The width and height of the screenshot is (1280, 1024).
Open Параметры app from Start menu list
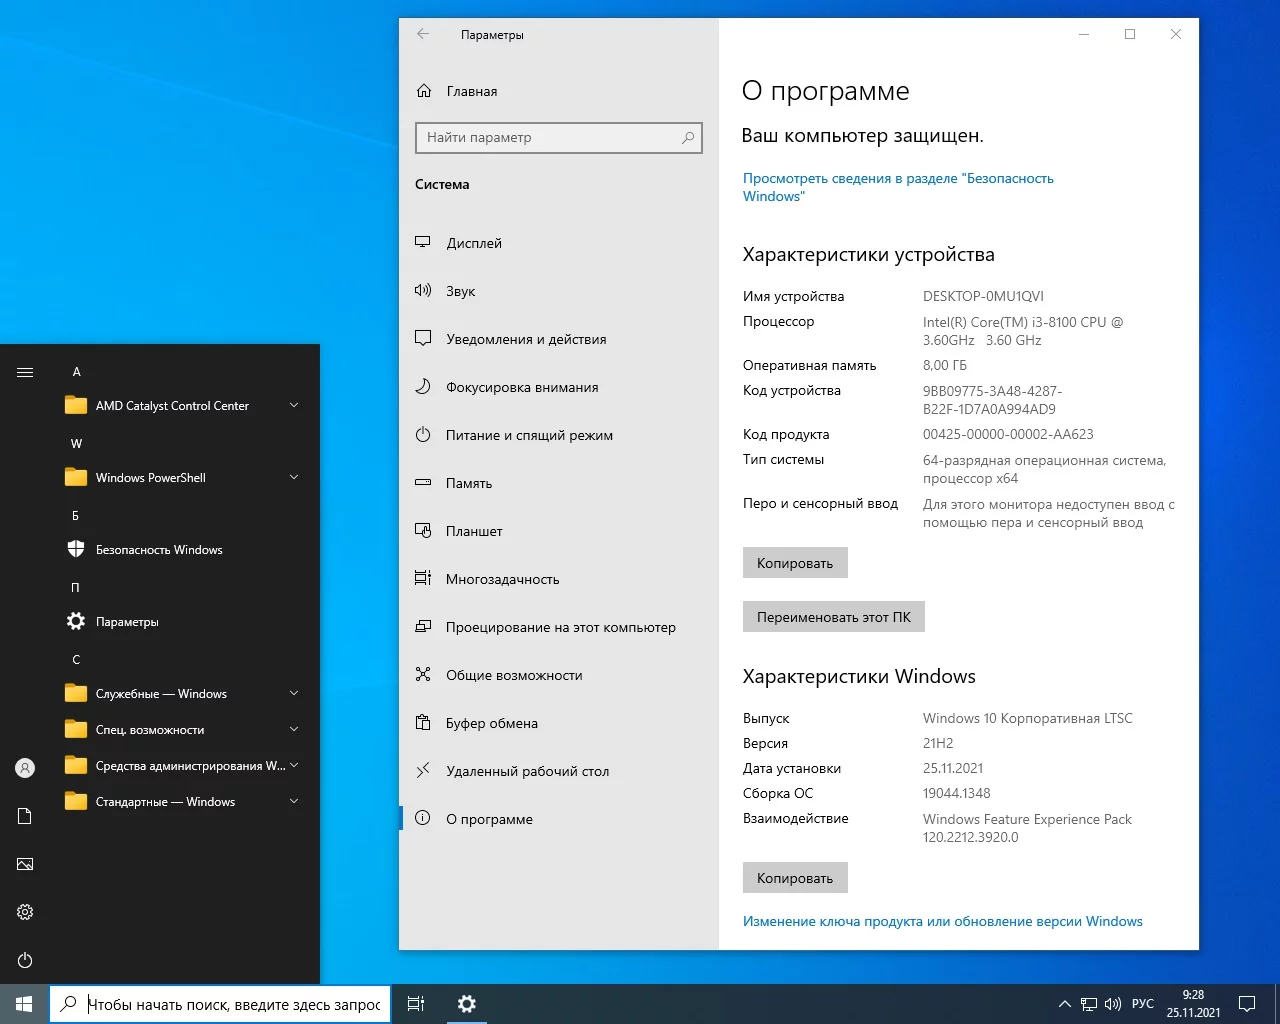[x=182, y=622]
